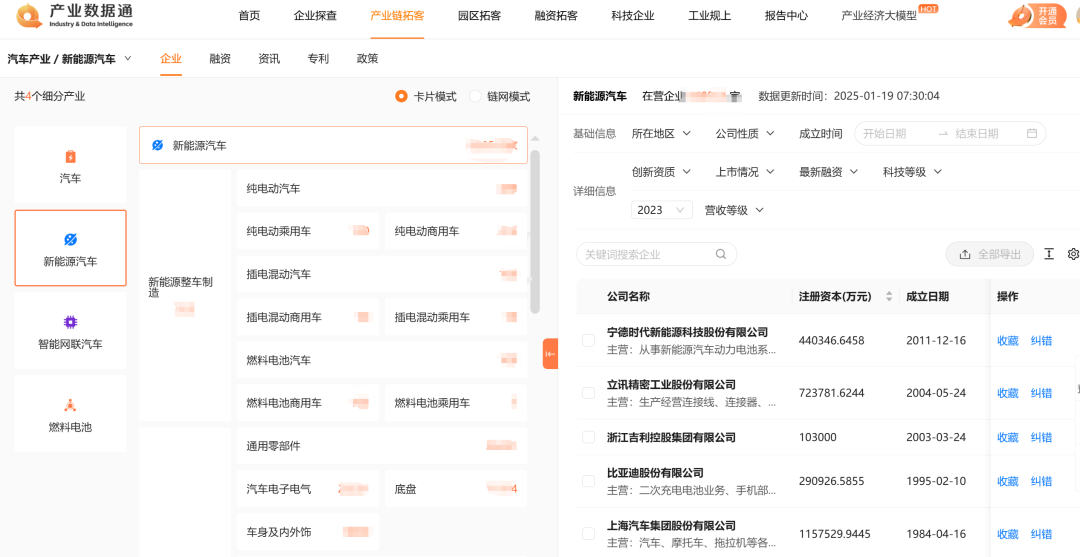Viewport: 1080px width, 557px height.
Task: Open company 浙江吉利控股集团有限公司
Action: 672,437
